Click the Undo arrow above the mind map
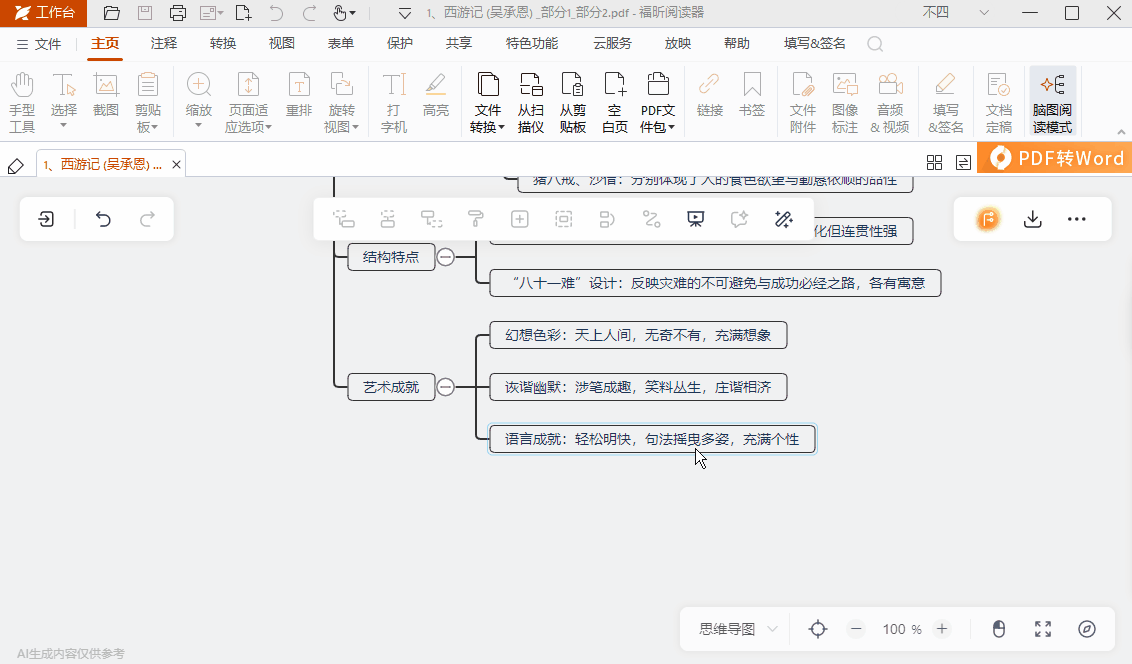This screenshot has height=664, width=1132. click(103, 219)
